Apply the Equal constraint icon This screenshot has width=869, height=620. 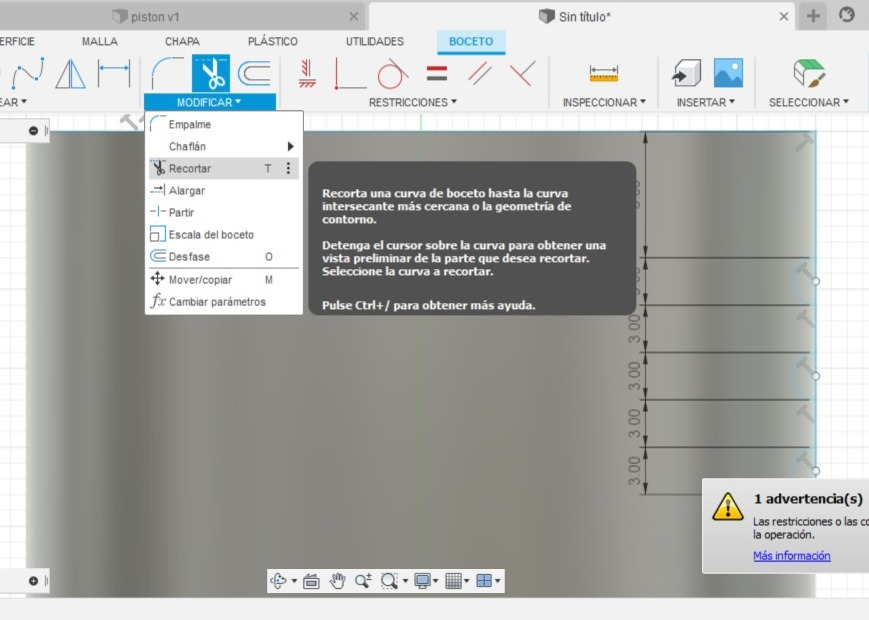pos(437,73)
